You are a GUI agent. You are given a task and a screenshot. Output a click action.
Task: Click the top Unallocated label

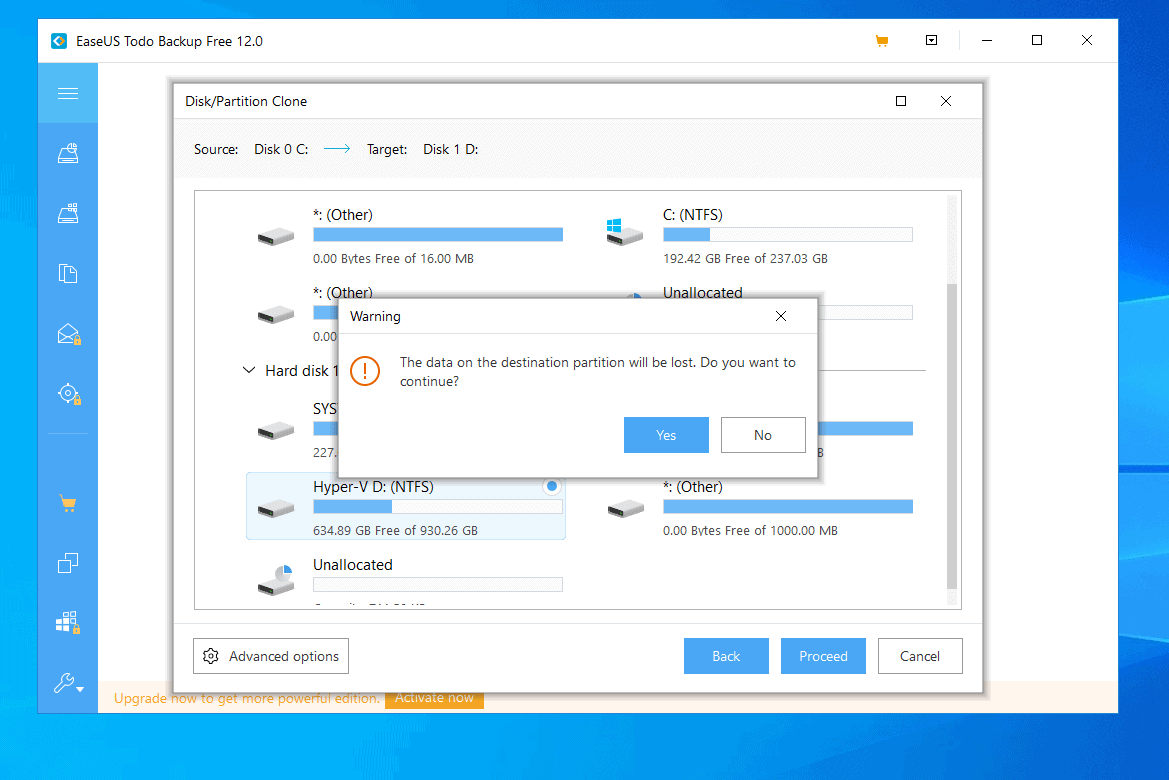[x=702, y=292]
